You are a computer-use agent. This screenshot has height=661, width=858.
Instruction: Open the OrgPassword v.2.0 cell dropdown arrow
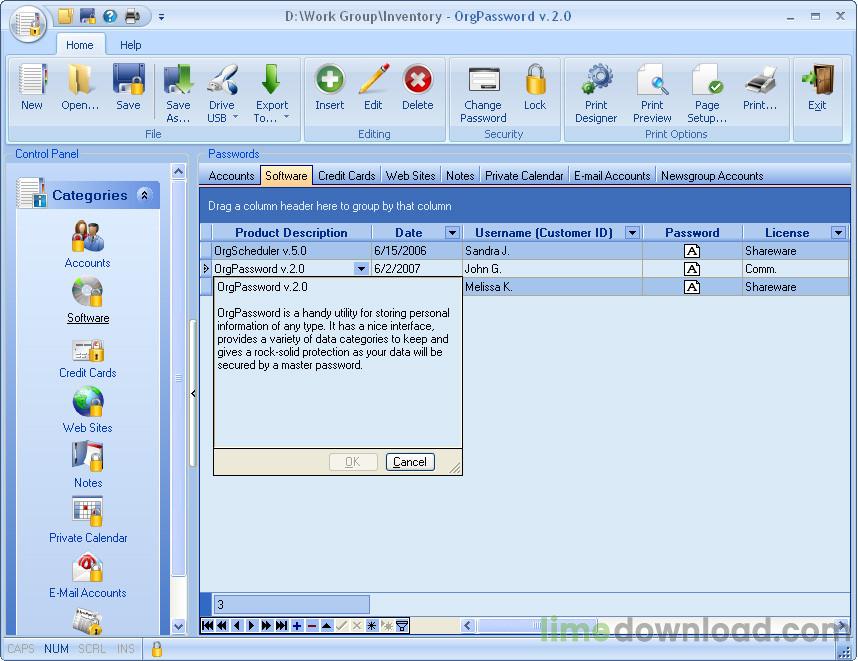(x=361, y=269)
